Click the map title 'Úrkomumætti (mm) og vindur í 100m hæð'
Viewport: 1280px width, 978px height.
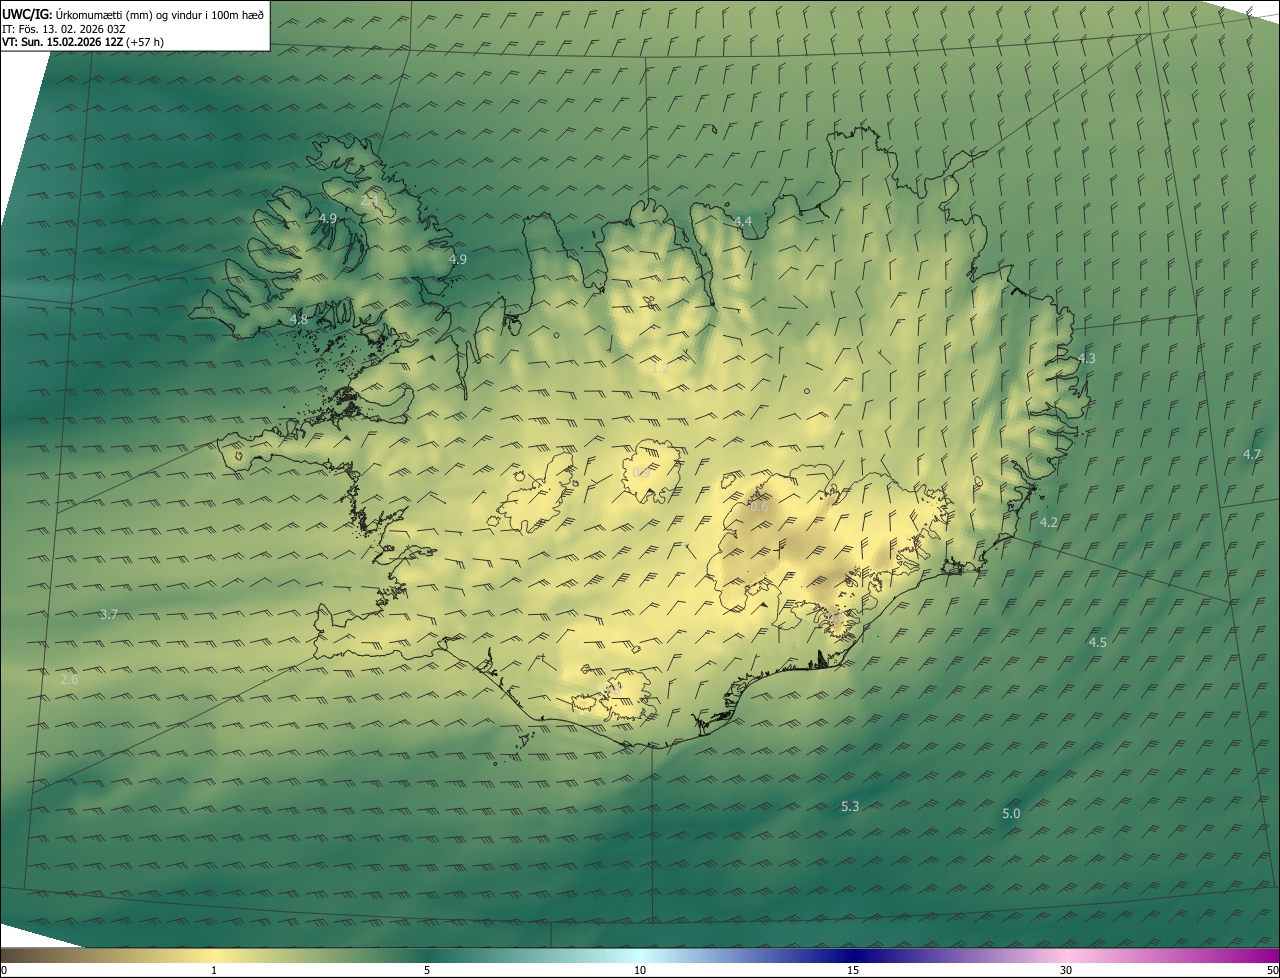pos(159,14)
